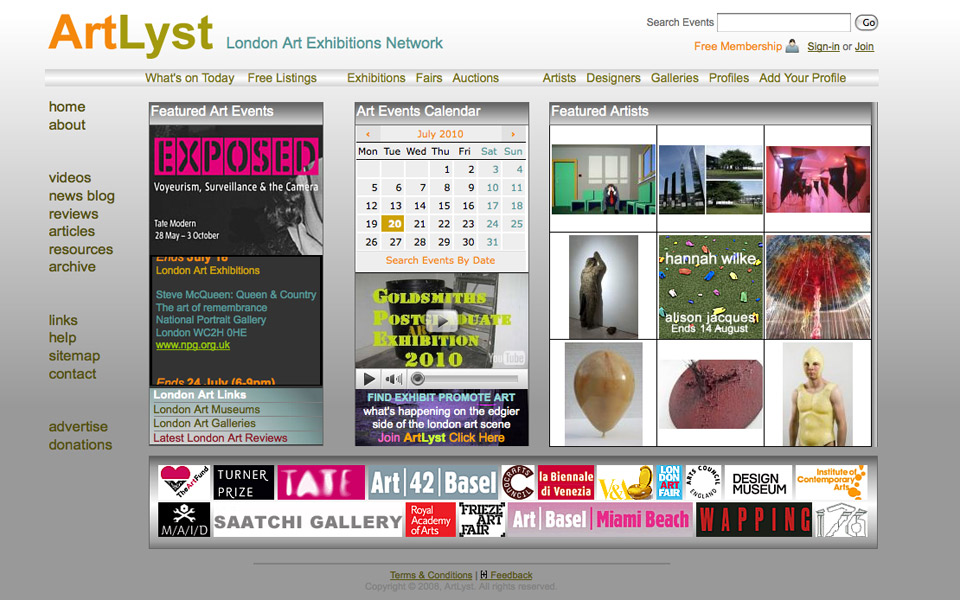960x600 pixels.
Task: Open Royal Academy of Arts logo
Action: (x=430, y=520)
